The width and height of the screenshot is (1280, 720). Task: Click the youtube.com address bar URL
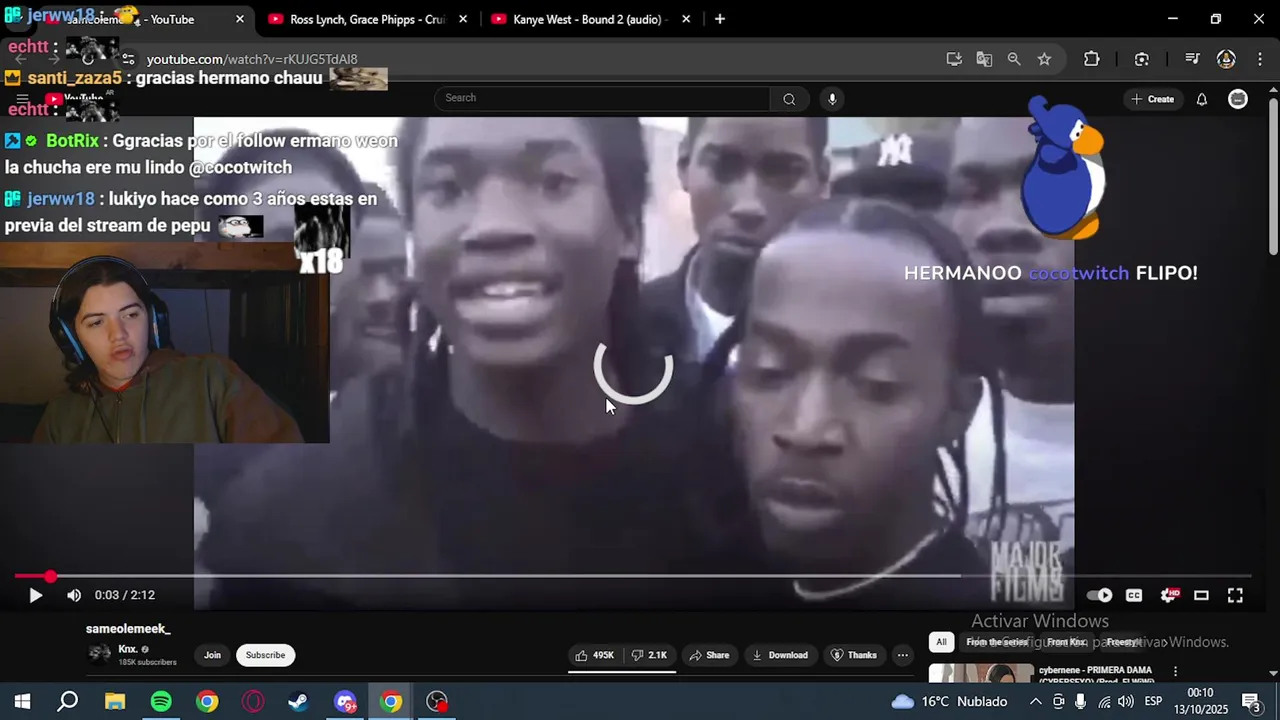[x=252, y=59]
